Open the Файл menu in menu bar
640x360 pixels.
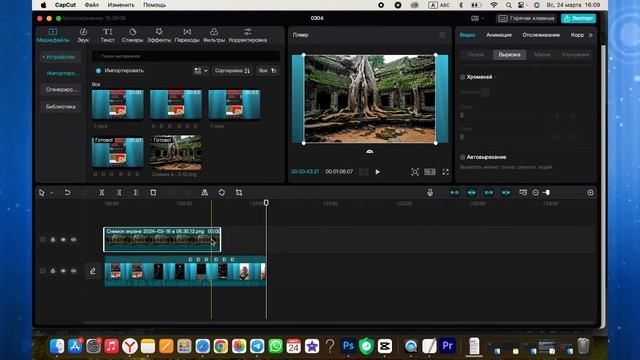92,5
